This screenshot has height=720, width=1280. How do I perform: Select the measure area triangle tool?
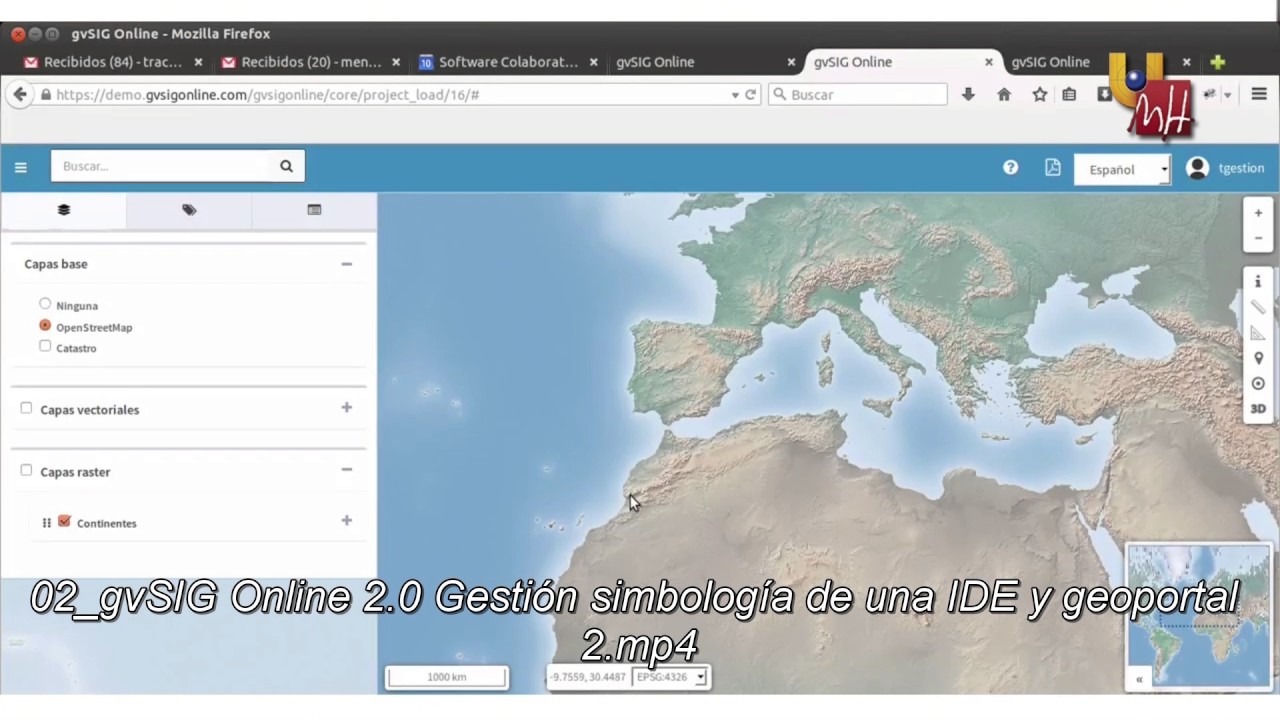coord(1258,333)
